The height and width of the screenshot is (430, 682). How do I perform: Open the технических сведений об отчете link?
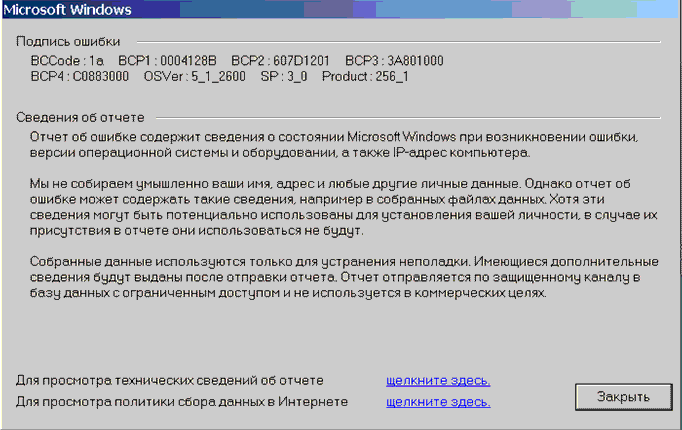(438, 380)
